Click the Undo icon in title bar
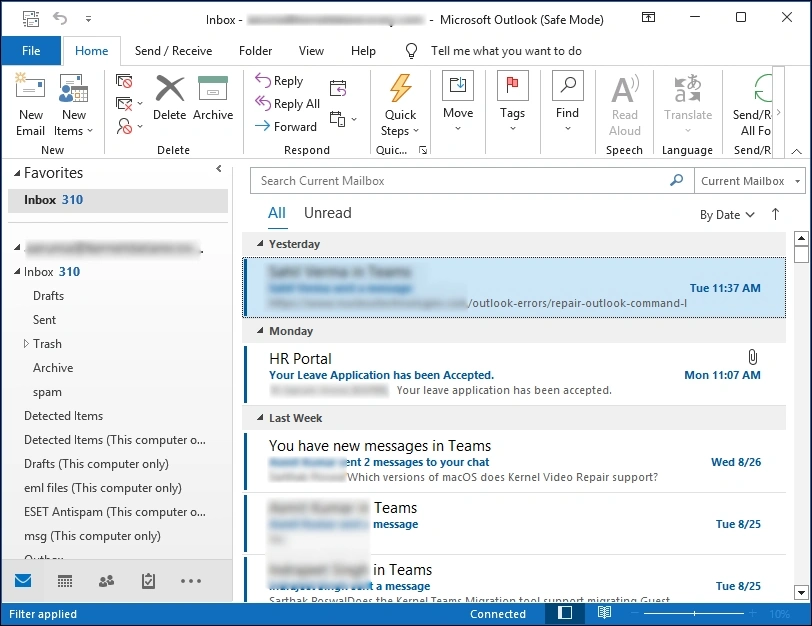This screenshot has height=626, width=812. 60,19
